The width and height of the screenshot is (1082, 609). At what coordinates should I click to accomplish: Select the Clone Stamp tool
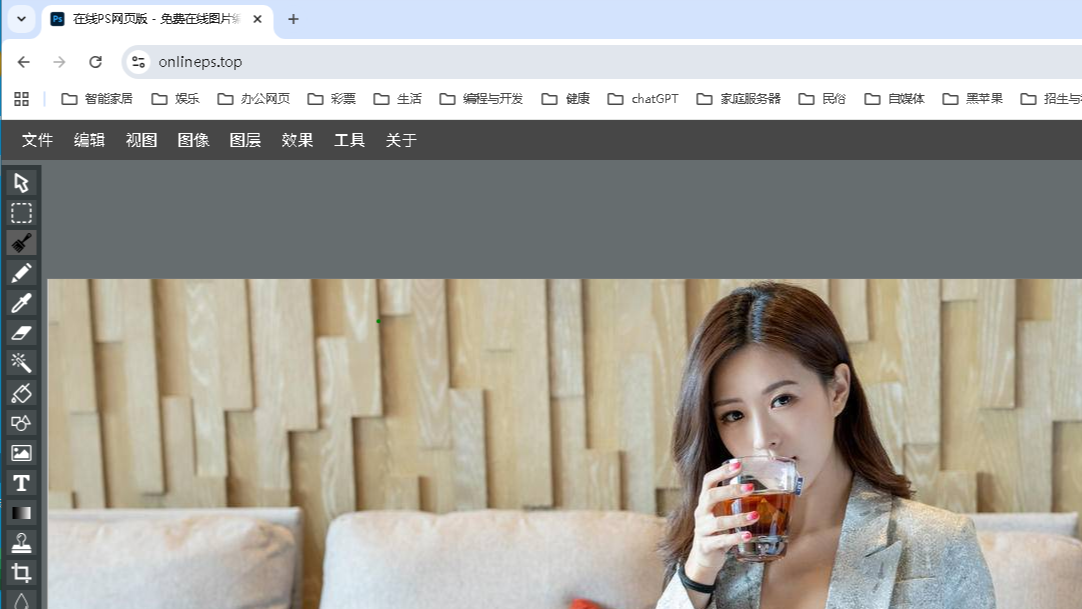21,542
